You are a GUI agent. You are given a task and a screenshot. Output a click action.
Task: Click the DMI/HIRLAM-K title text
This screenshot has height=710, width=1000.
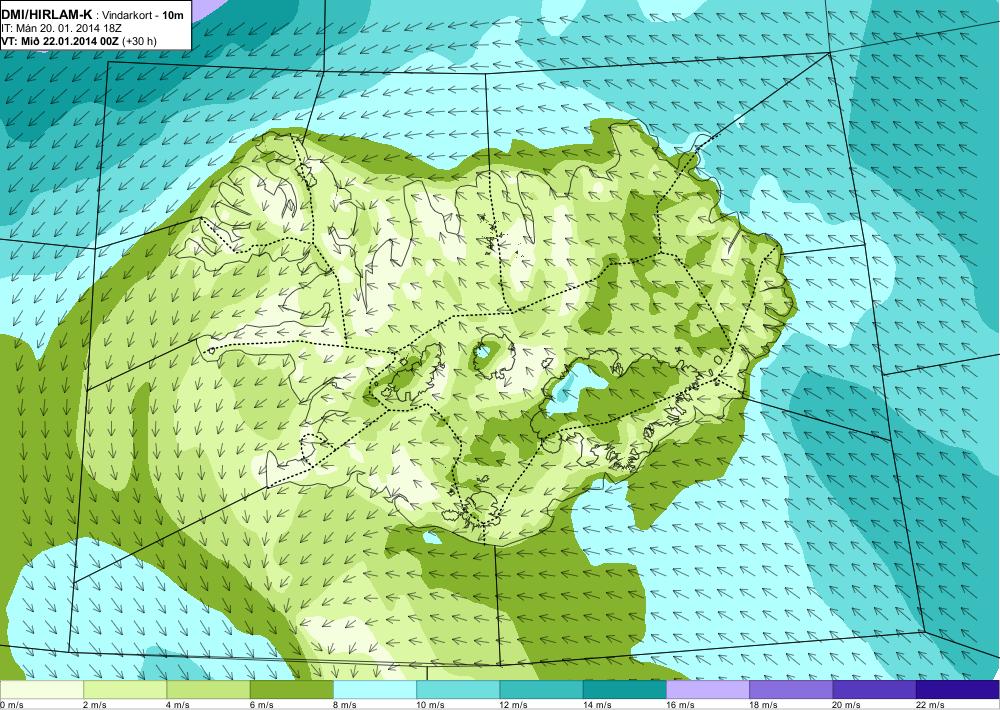[46, 13]
